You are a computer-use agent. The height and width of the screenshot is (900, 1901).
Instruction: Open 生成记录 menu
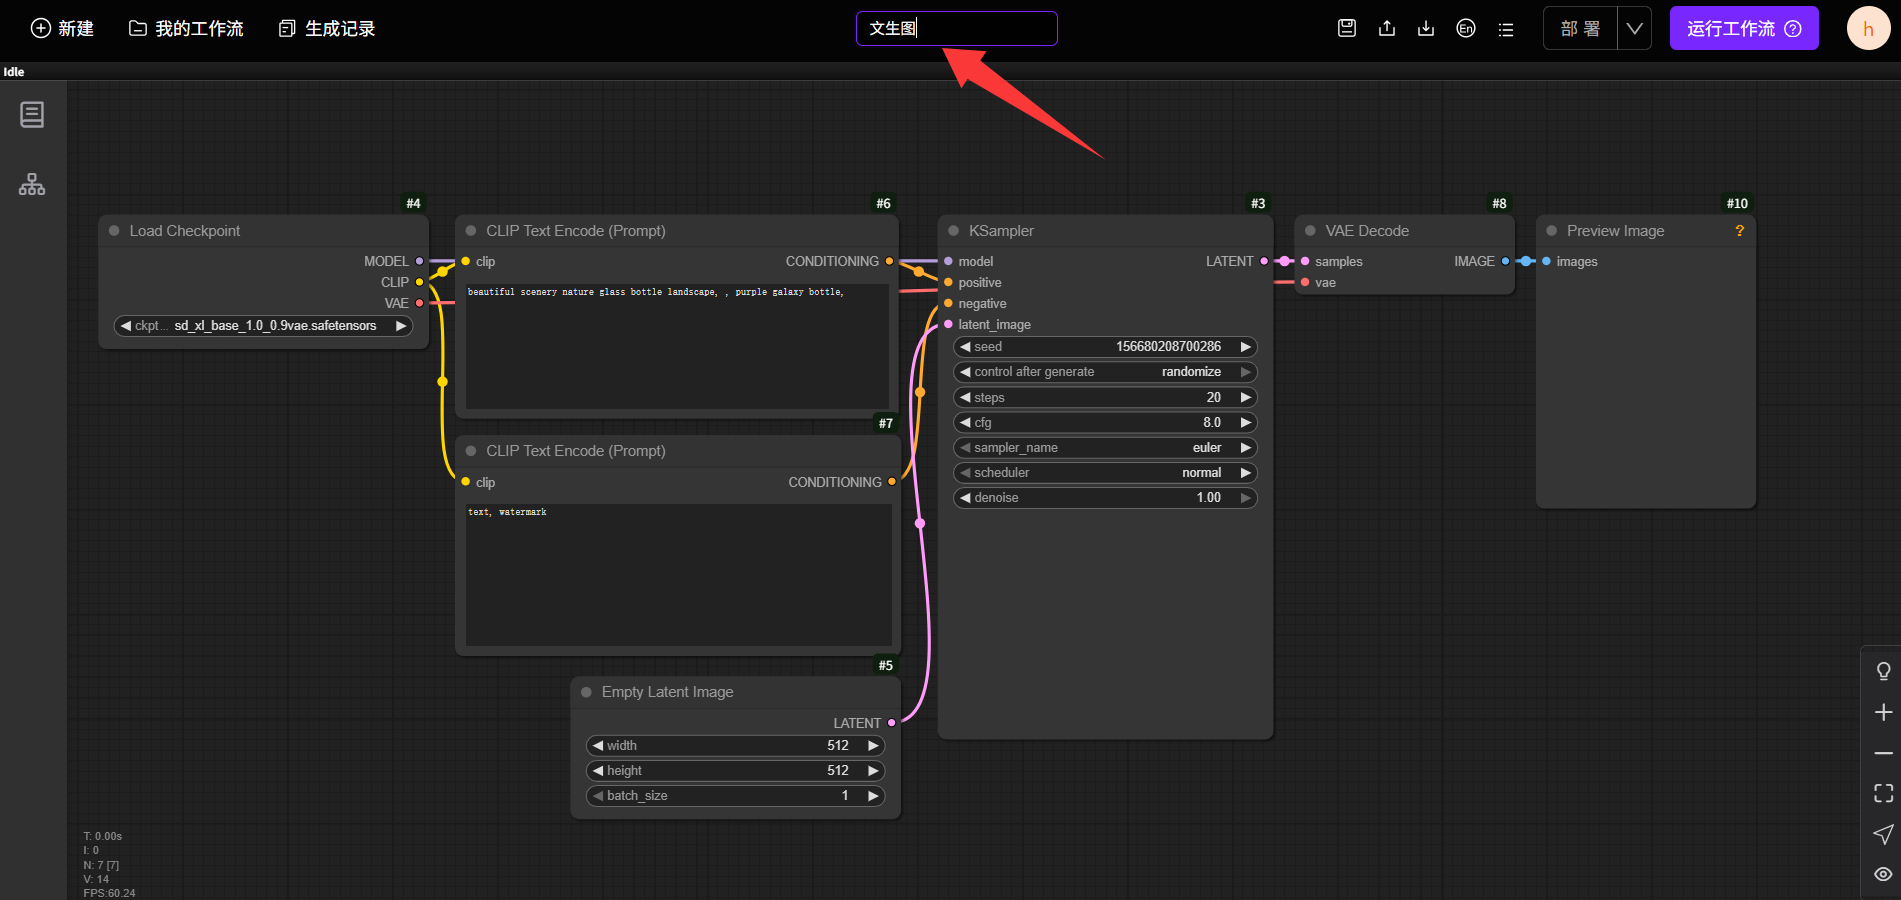tap(327, 28)
